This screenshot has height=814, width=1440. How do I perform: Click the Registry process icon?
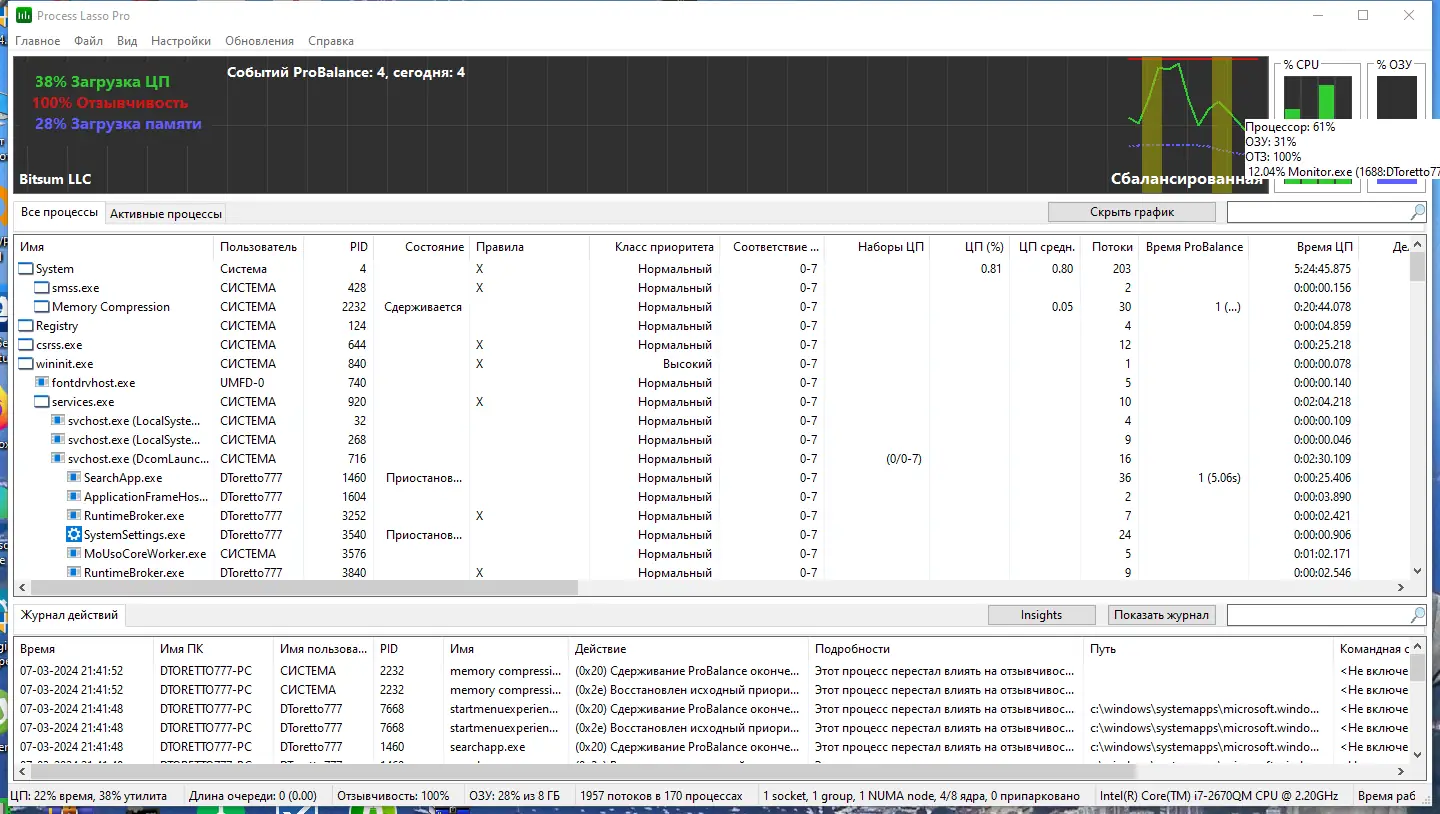pos(26,326)
